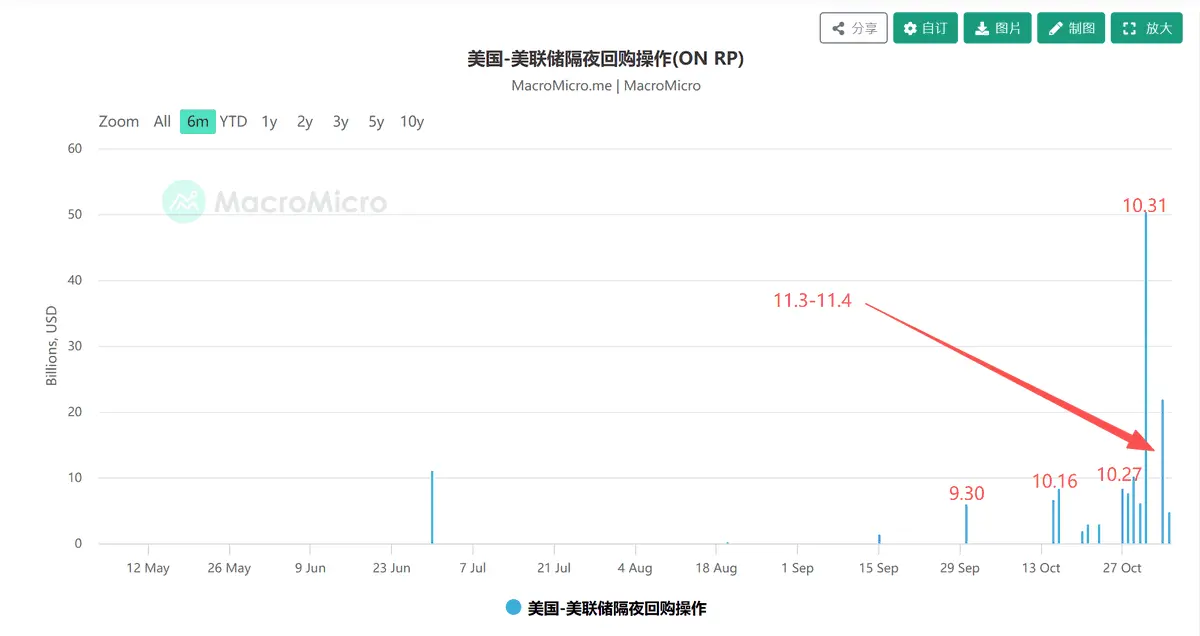Click the 18 Aug x-axis label

coord(716,568)
